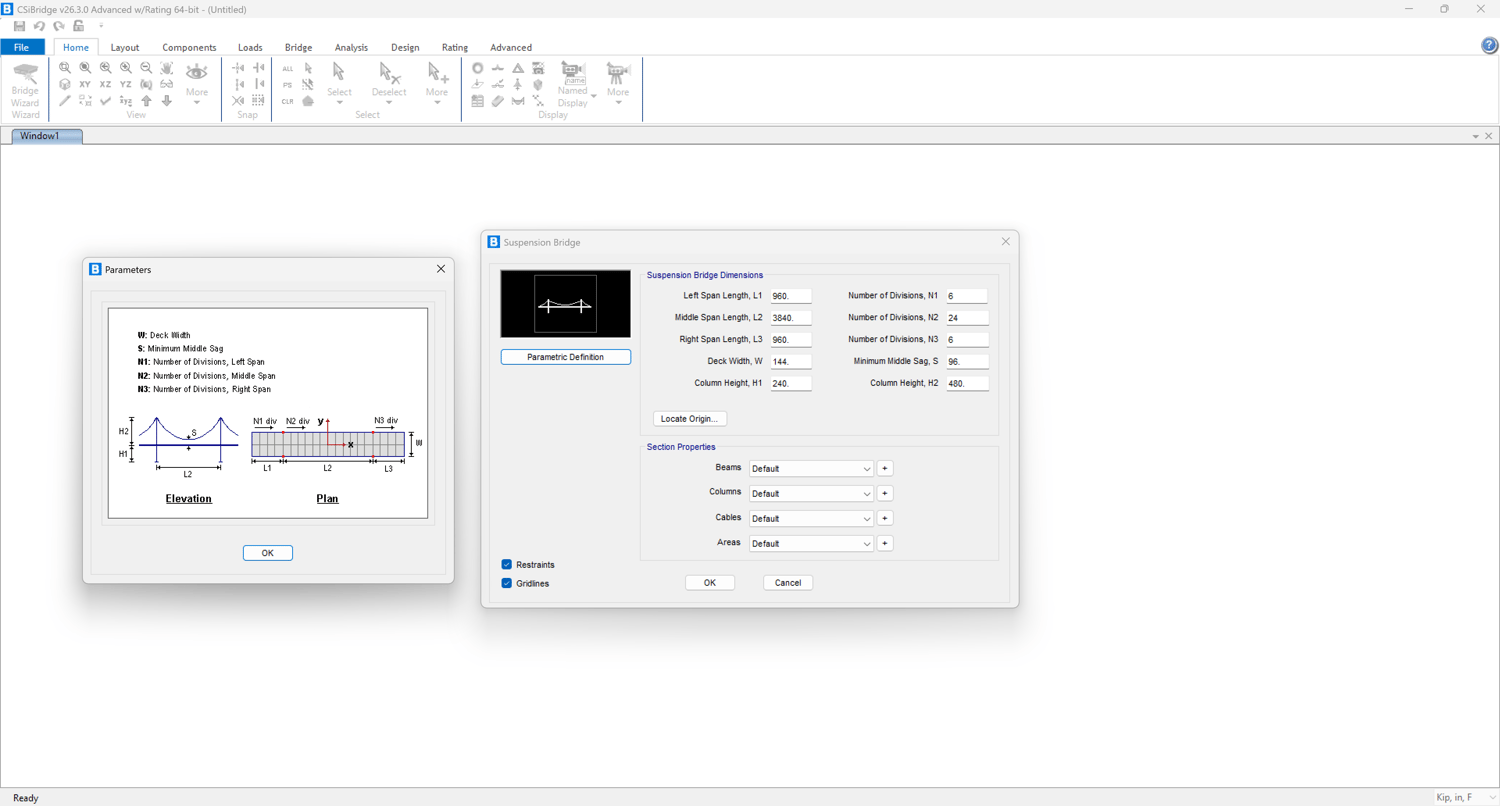Click the CLR clear selection icon
The image size is (1500, 806).
click(288, 101)
